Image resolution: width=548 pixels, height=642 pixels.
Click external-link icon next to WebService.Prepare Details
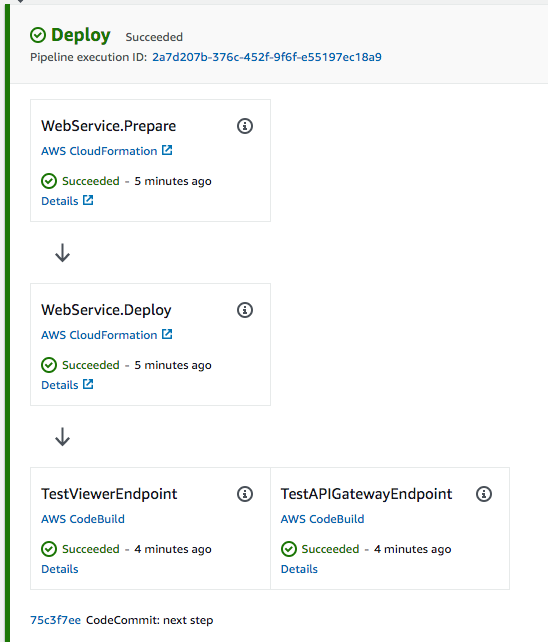click(88, 200)
